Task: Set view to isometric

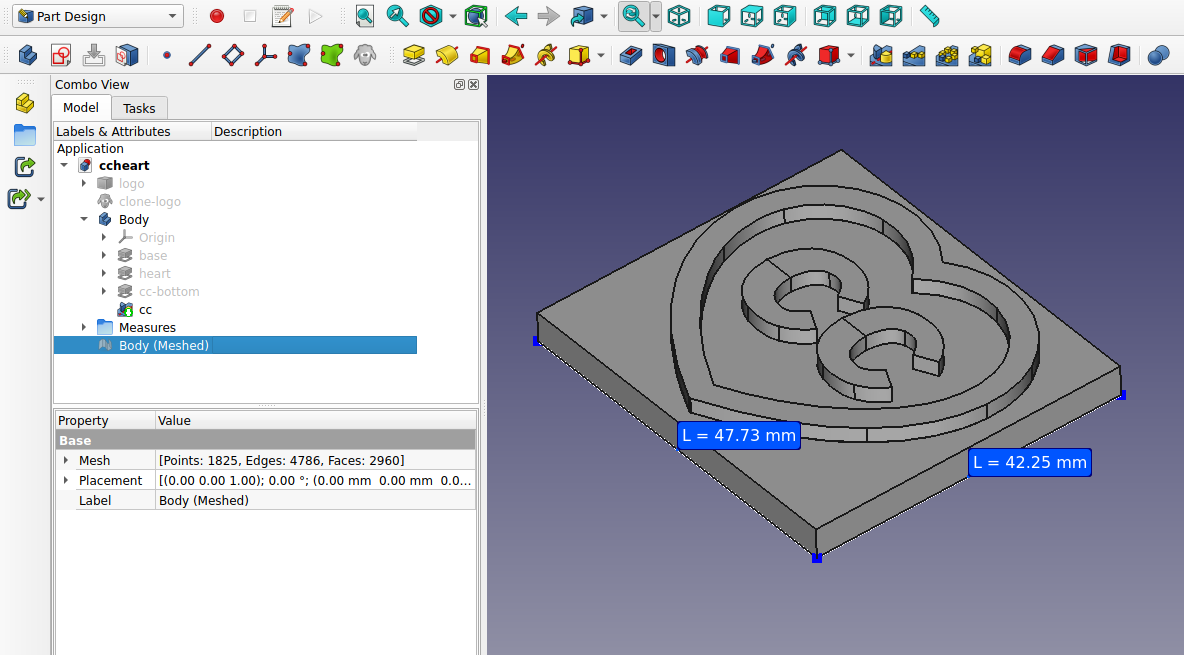Action: point(679,16)
